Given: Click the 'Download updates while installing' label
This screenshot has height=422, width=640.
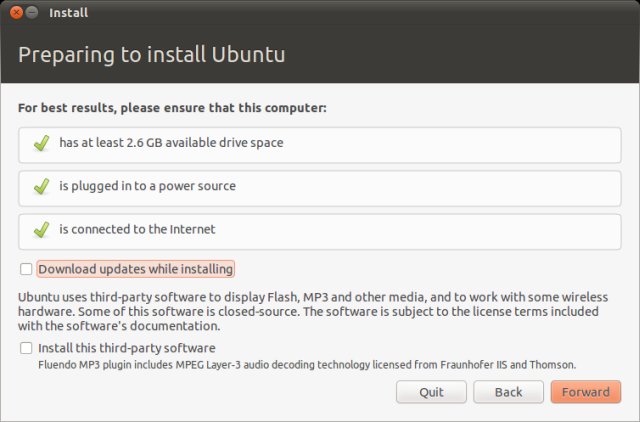Looking at the screenshot, I should tap(136, 269).
